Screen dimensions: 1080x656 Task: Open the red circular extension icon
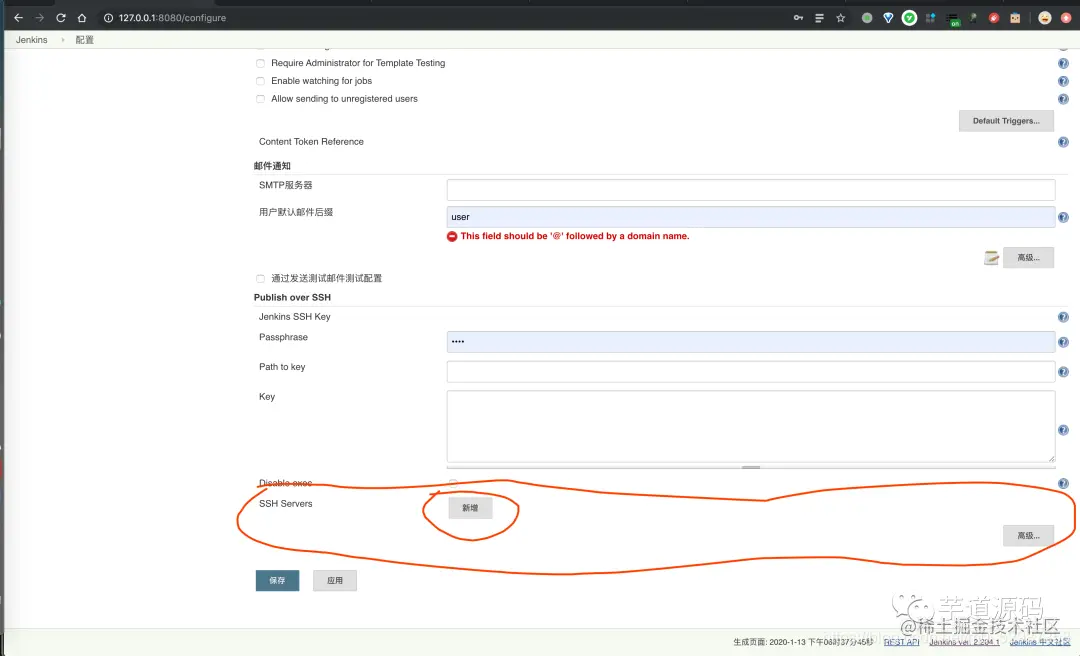pyautogui.click(x=994, y=18)
